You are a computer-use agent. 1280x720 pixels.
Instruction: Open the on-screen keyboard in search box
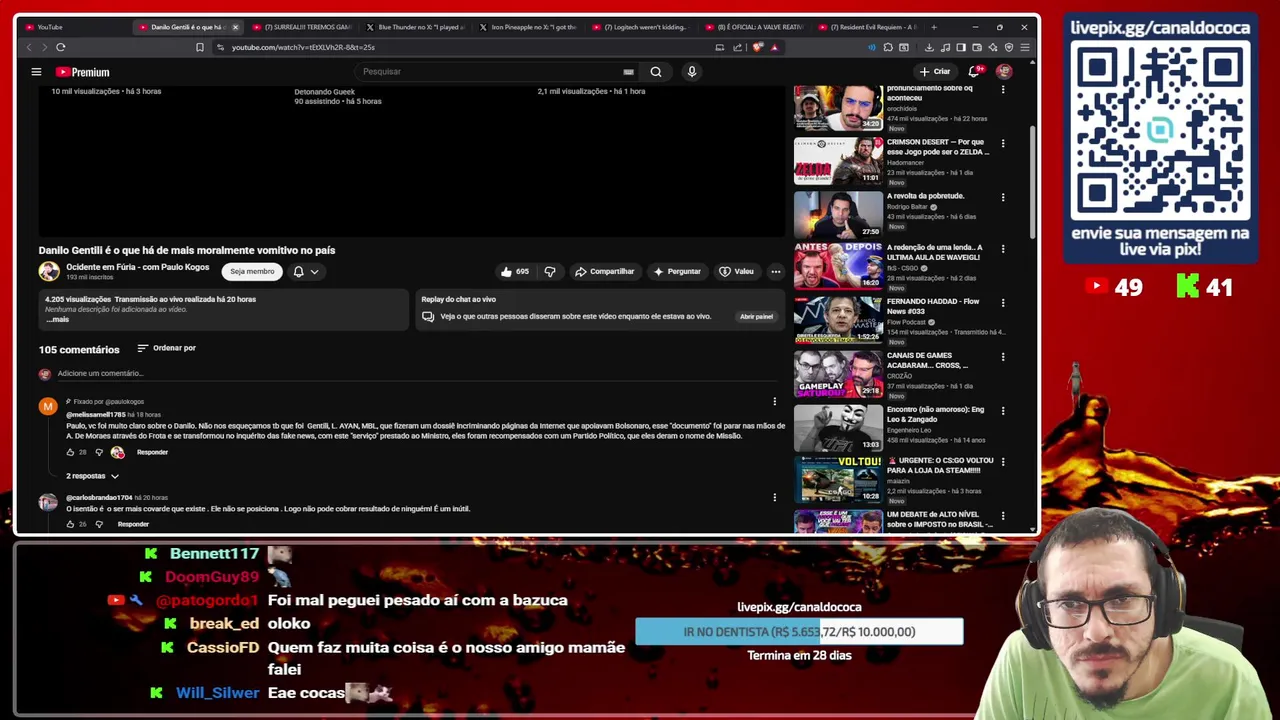click(628, 72)
